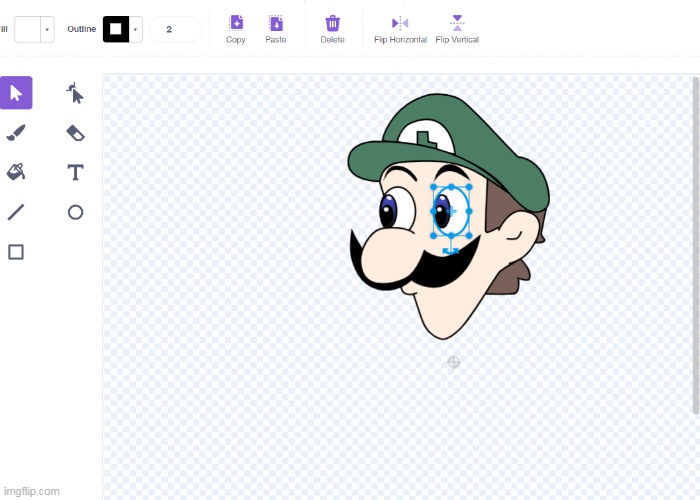Delete the selected eye shape
The image size is (700, 500).
point(333,29)
